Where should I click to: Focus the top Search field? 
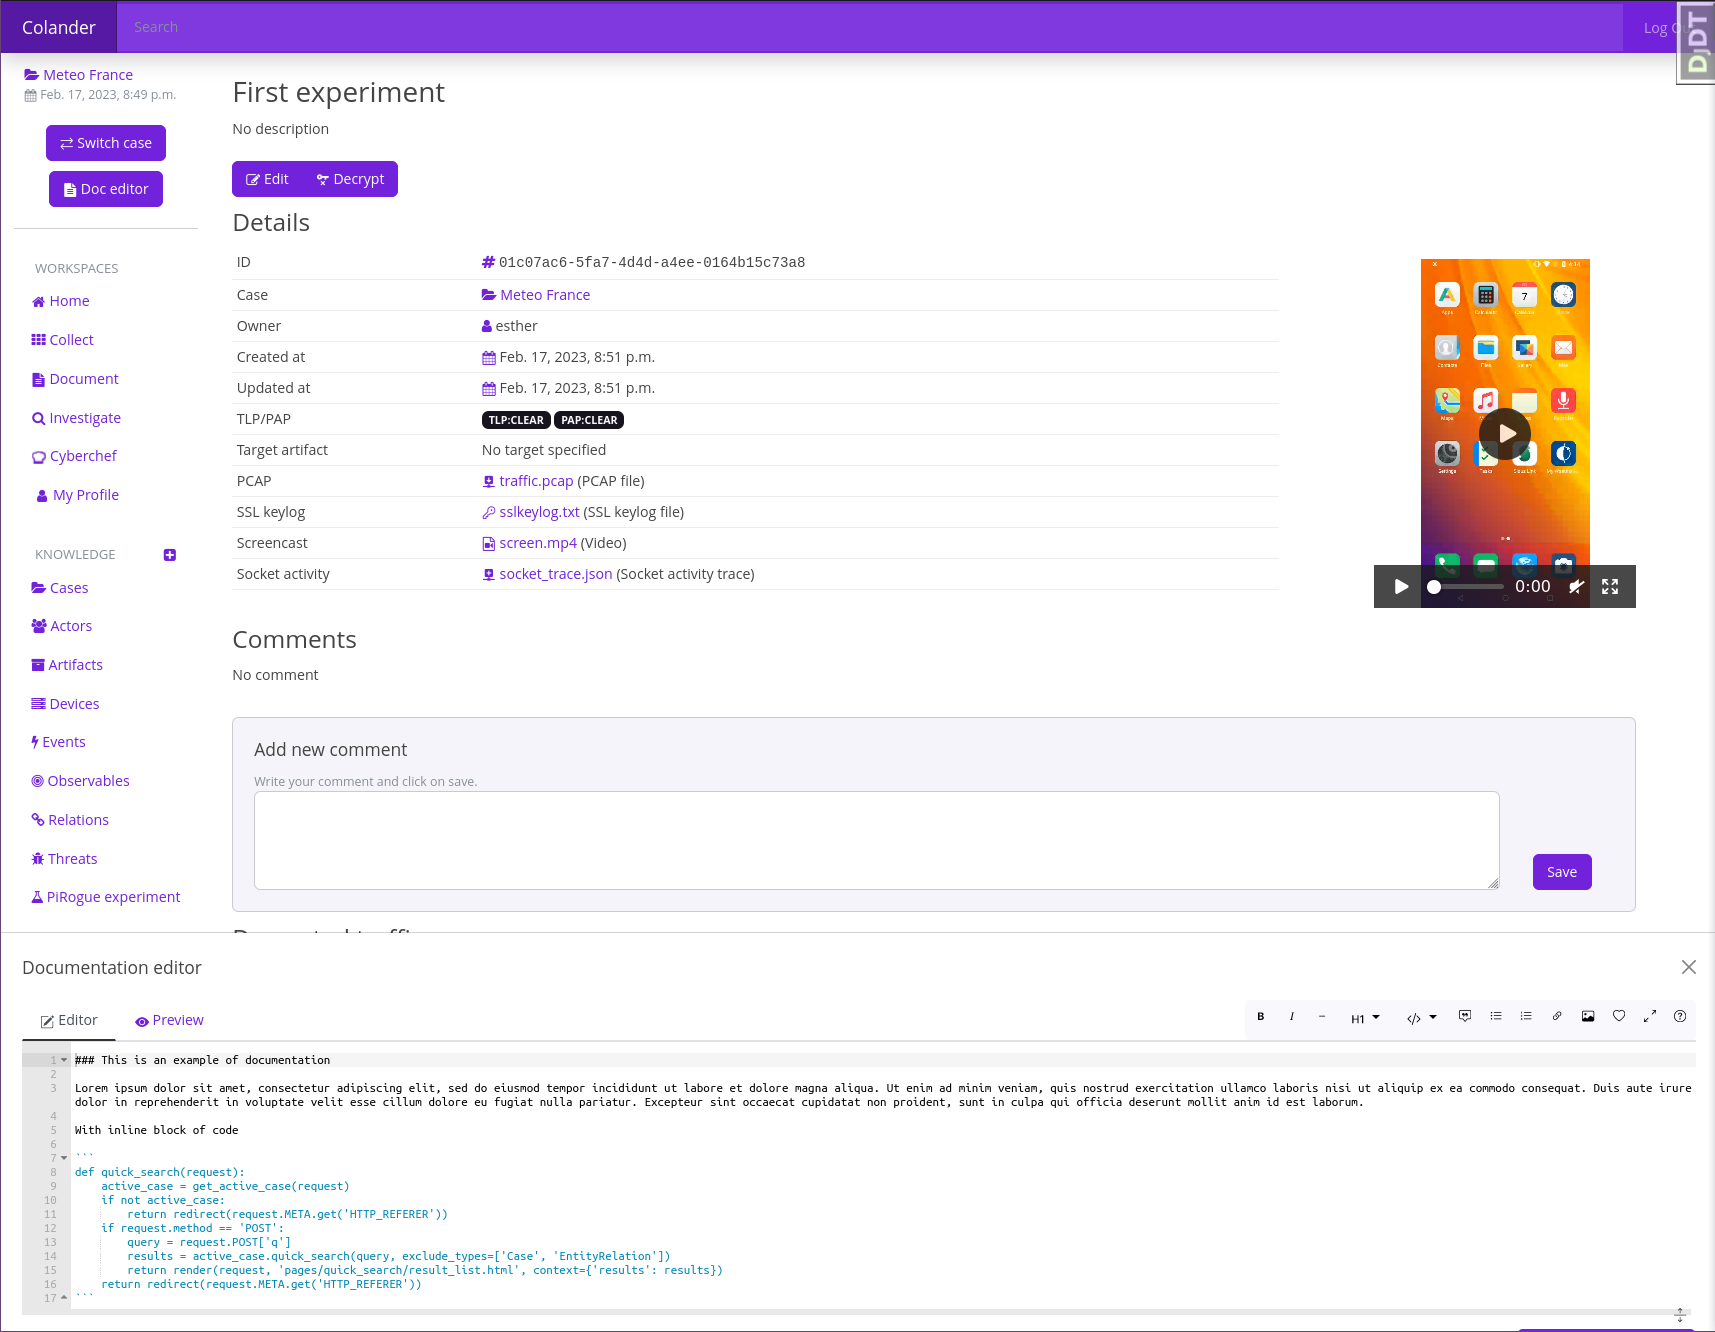click(x=870, y=27)
